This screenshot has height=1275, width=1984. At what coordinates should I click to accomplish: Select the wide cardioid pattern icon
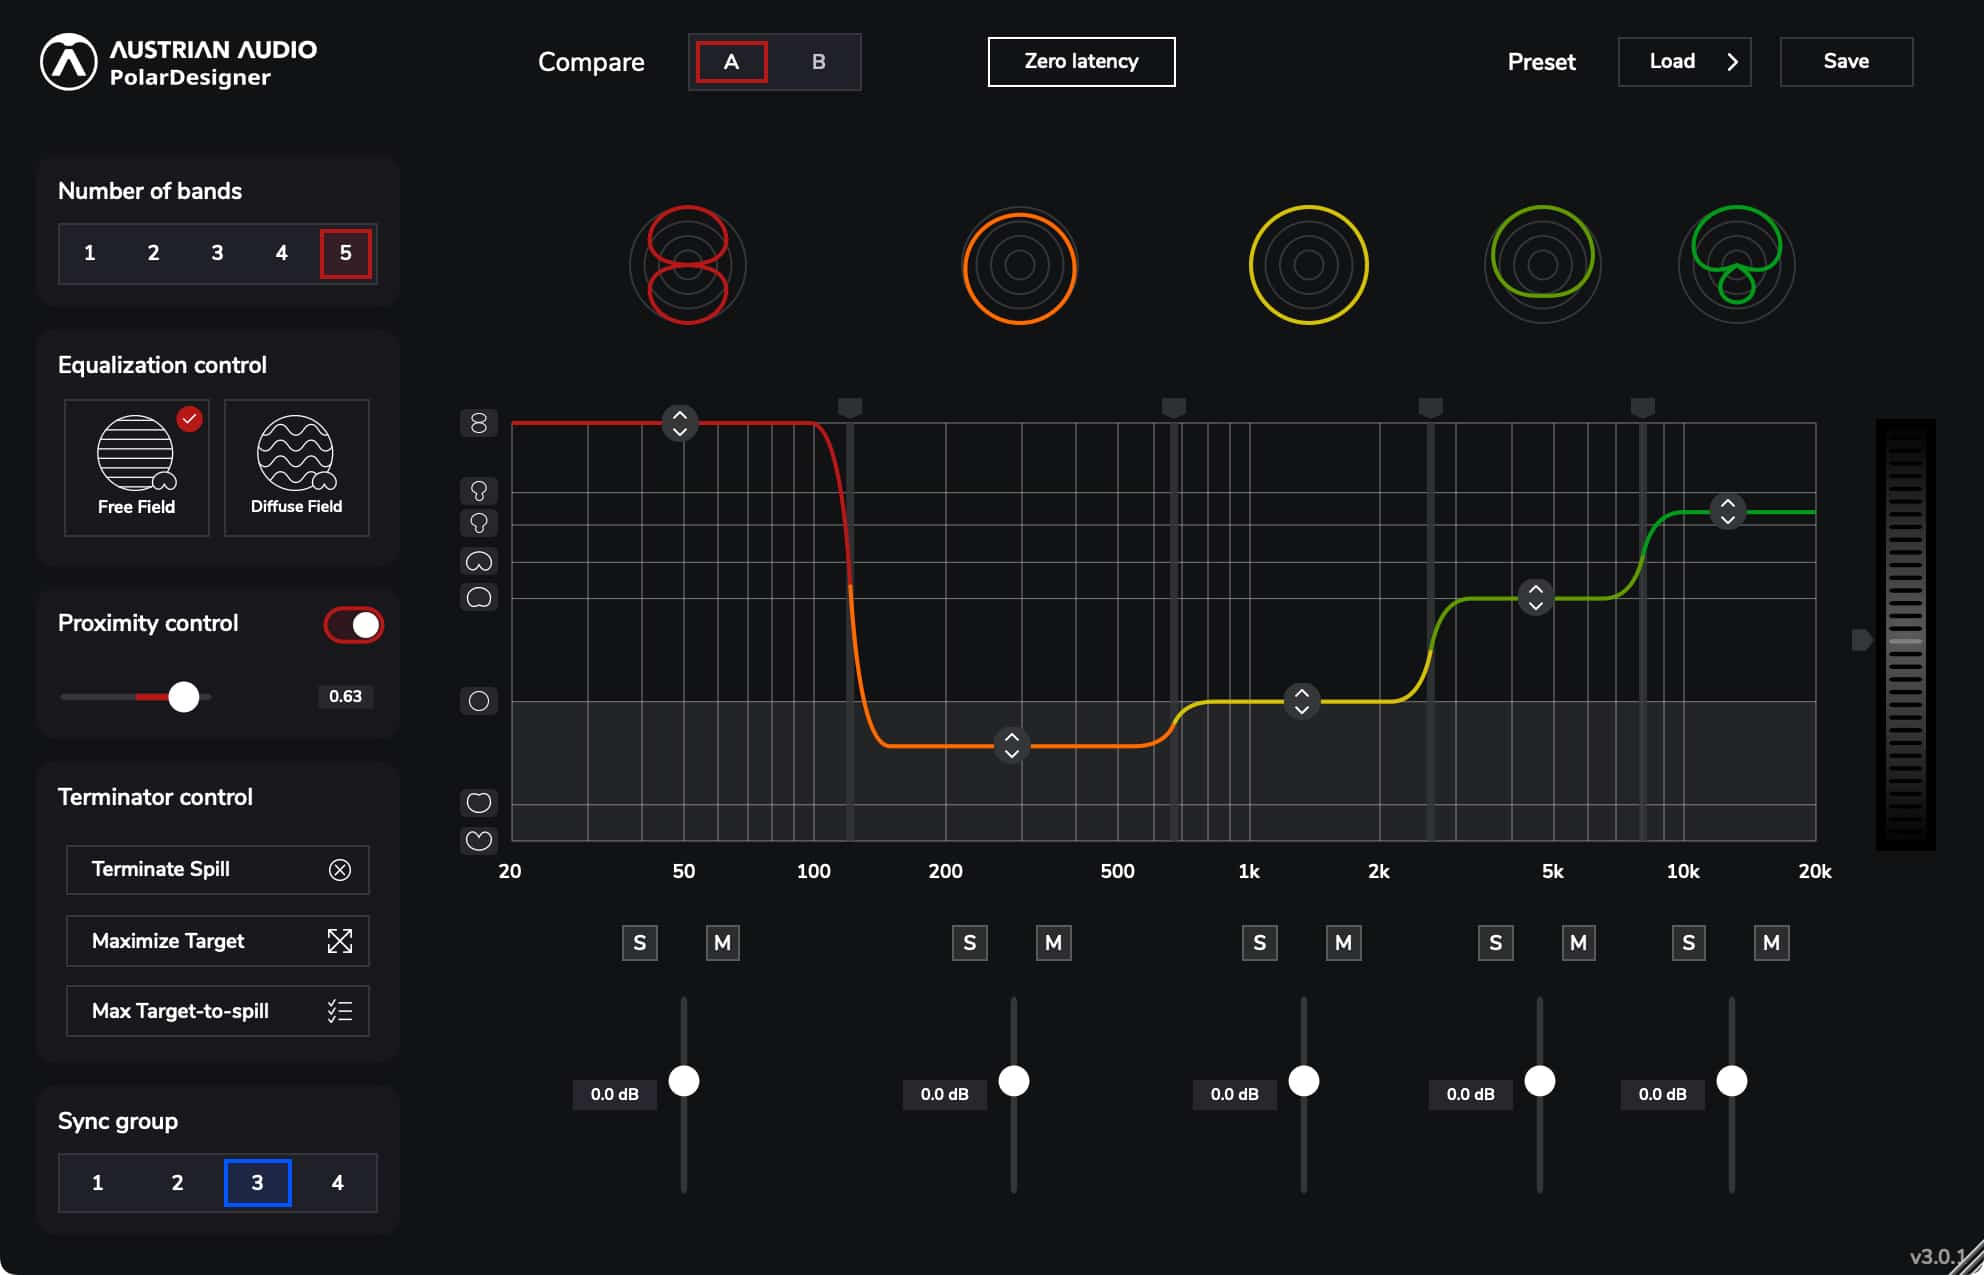click(479, 598)
